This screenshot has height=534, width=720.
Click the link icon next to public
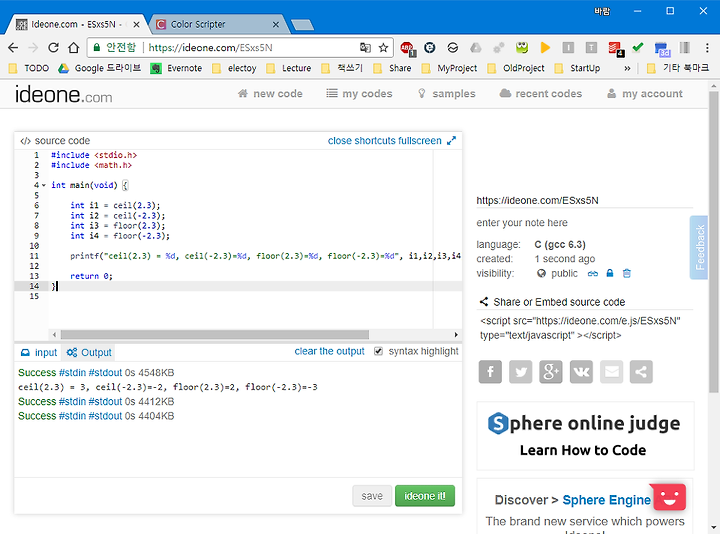pos(593,274)
